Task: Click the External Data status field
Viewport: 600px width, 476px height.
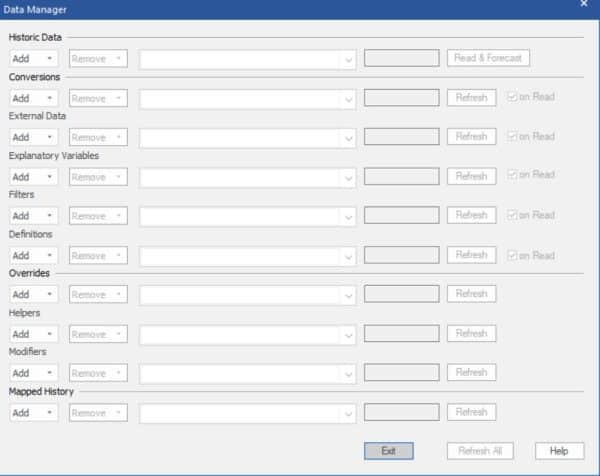Action: point(402,137)
